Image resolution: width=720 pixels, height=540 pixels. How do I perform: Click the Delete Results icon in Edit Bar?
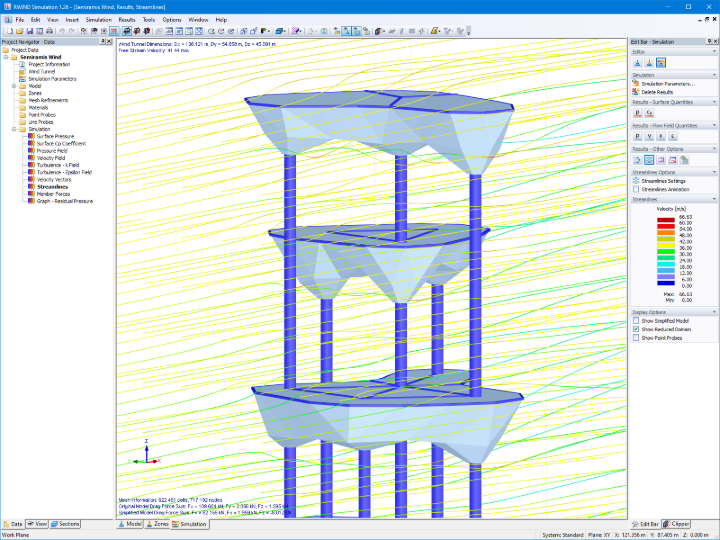click(636, 92)
